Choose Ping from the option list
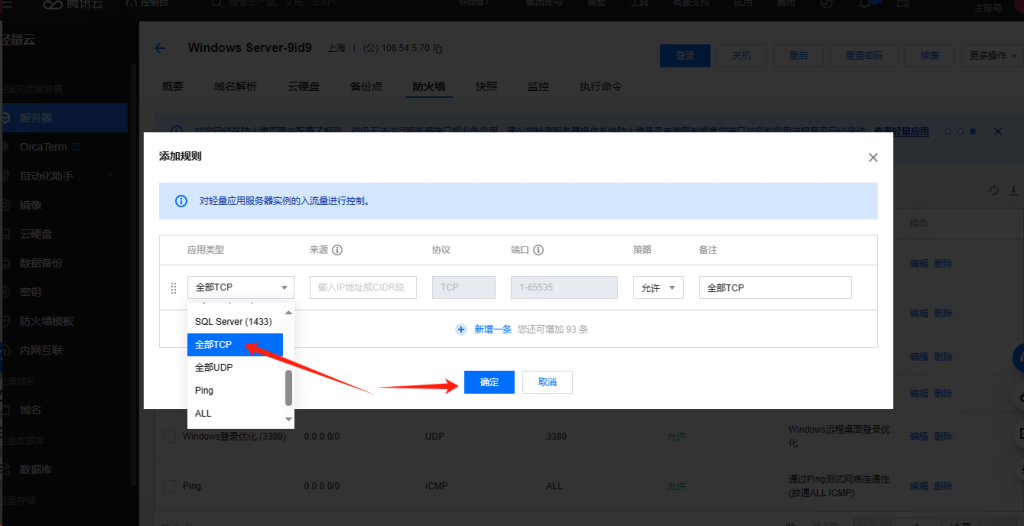1024x526 pixels. 235,390
